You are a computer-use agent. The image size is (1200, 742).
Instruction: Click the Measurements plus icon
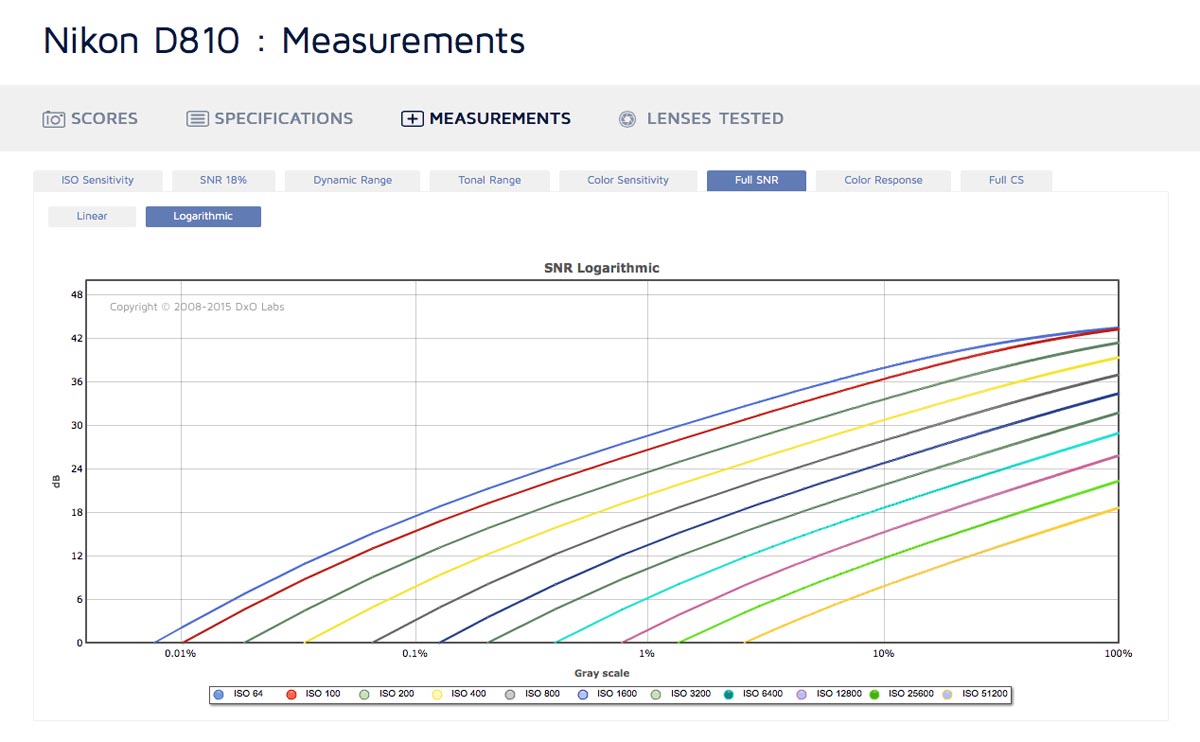coord(412,119)
